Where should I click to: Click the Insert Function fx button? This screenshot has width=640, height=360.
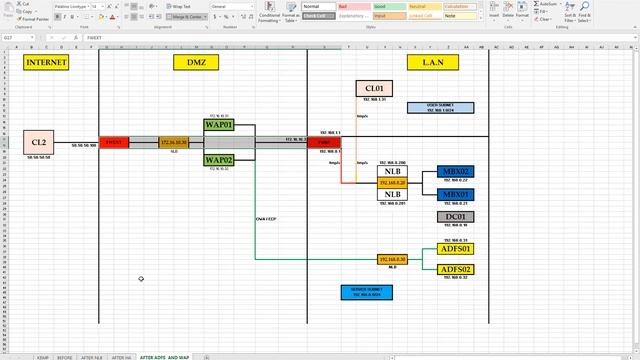(x=76, y=38)
